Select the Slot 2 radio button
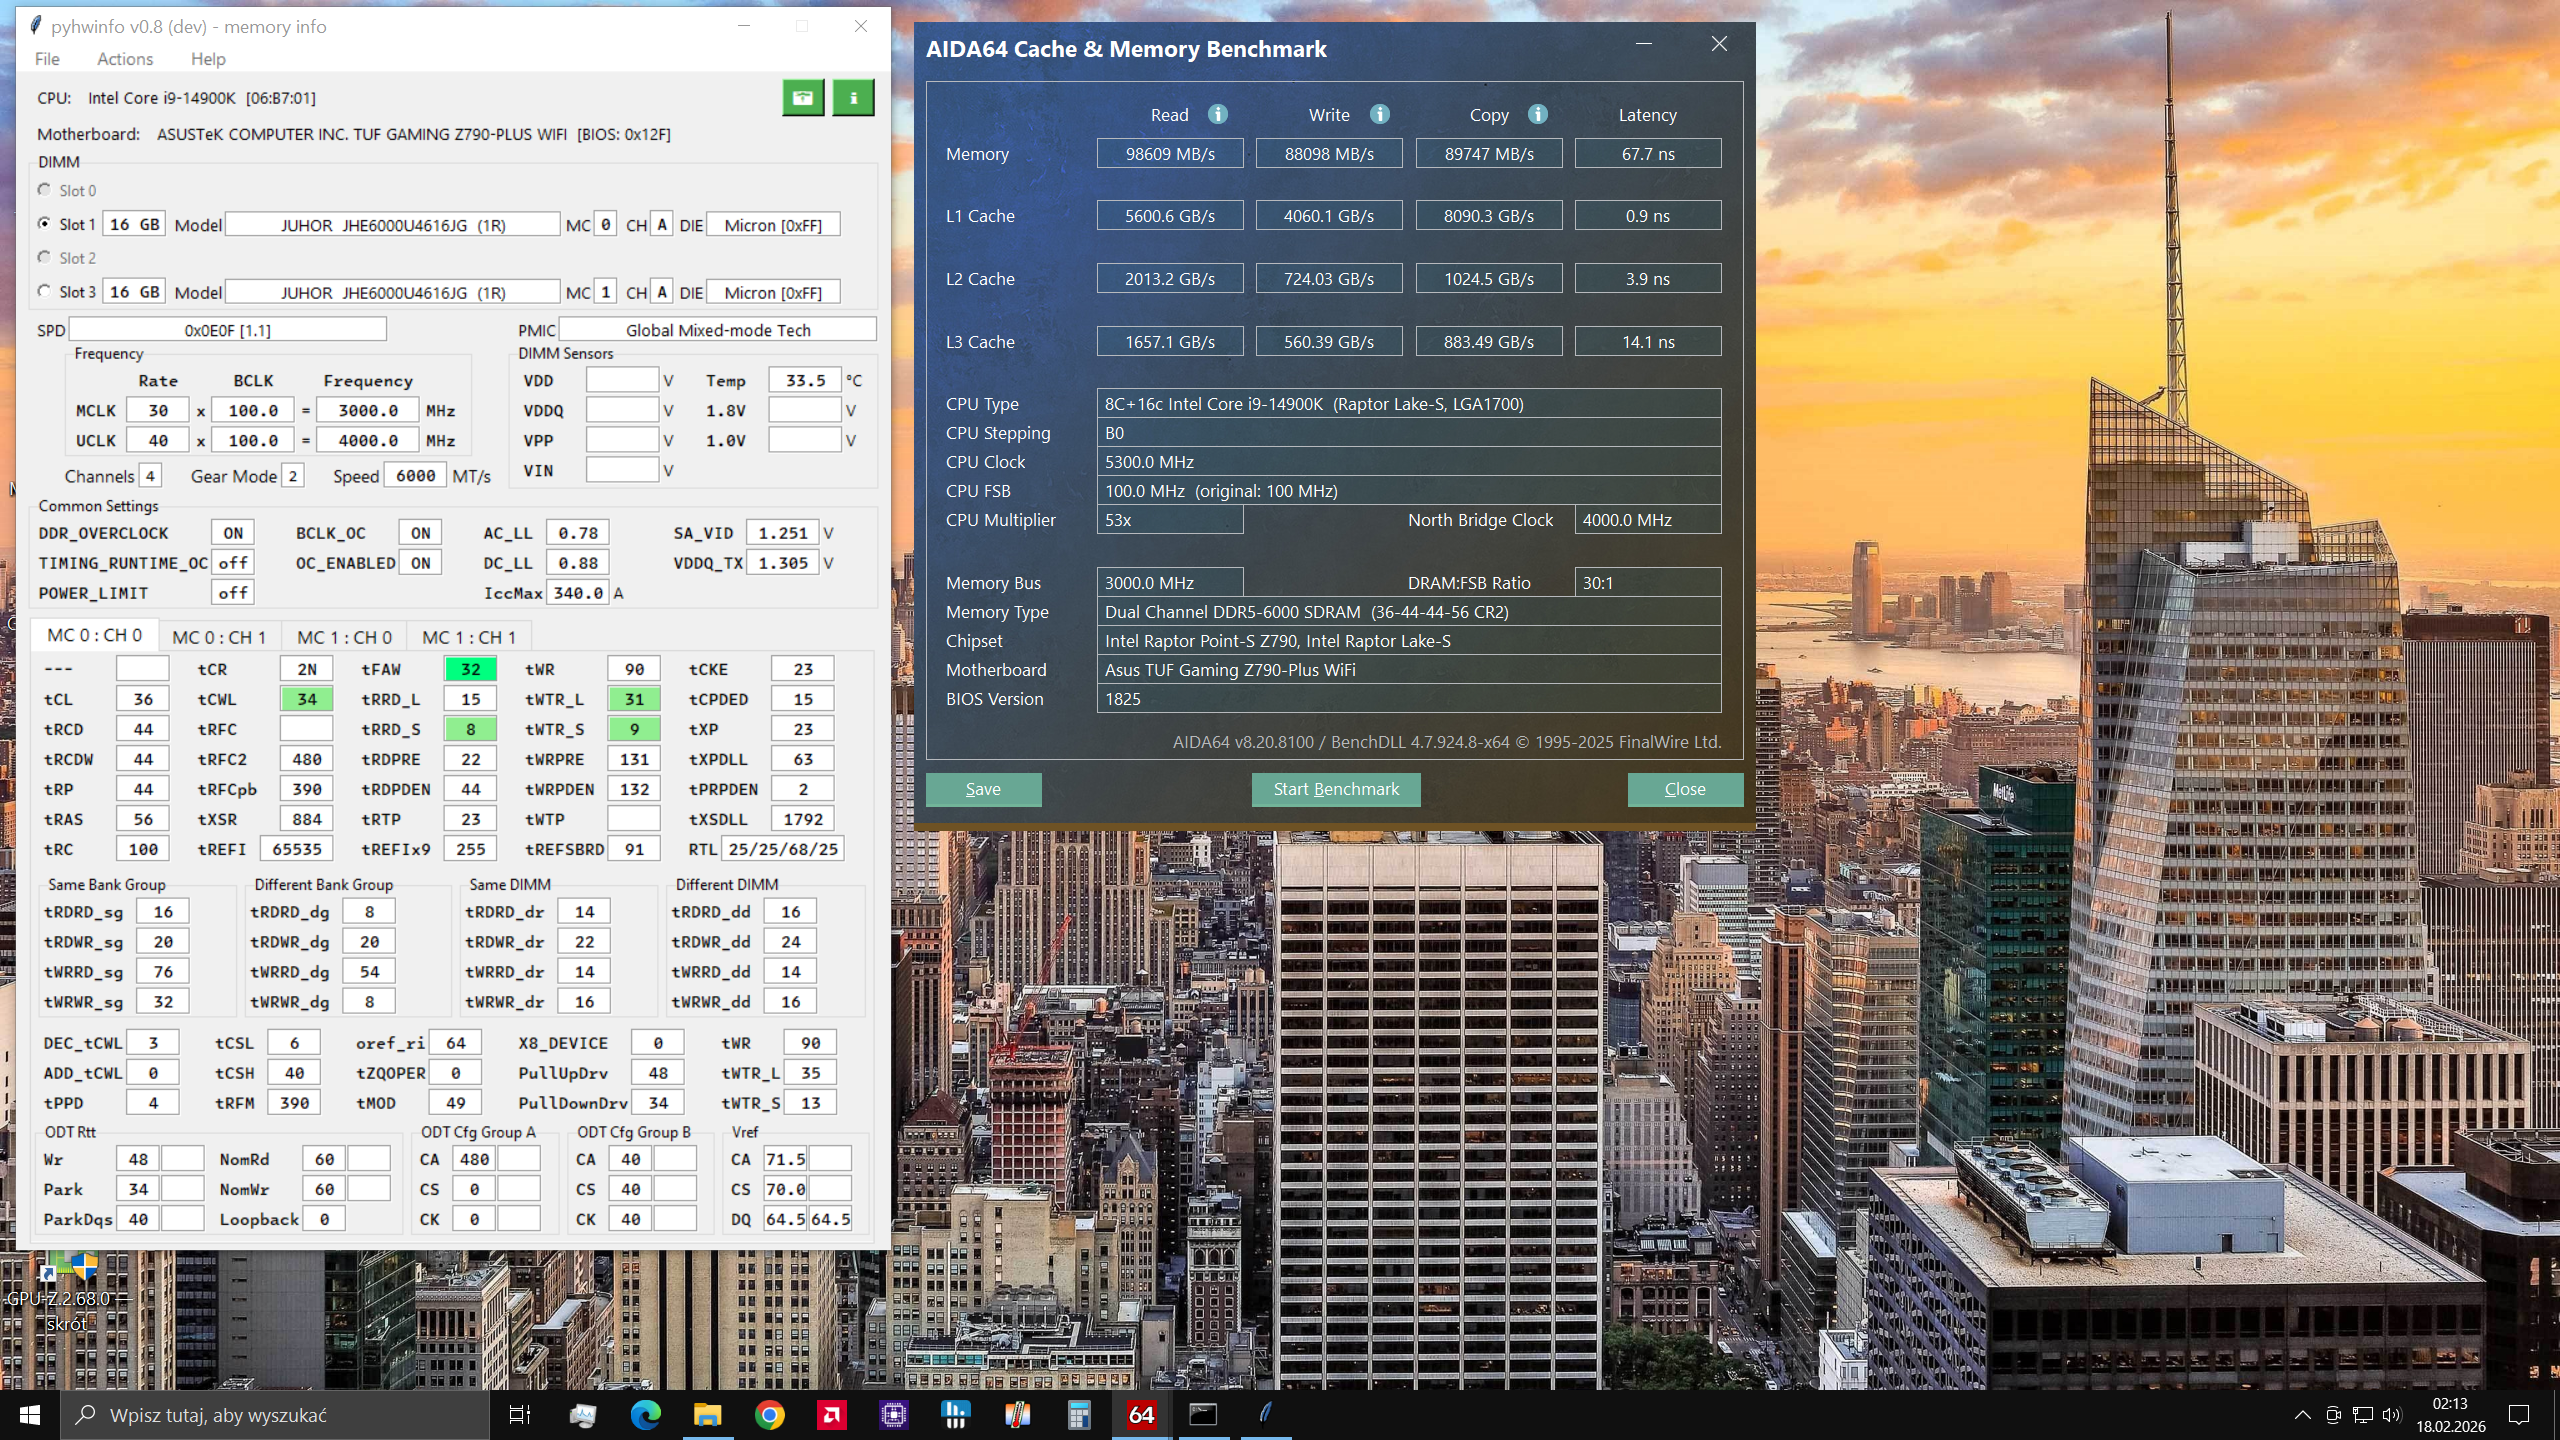Viewport: 2560px width, 1440px height. click(44, 257)
